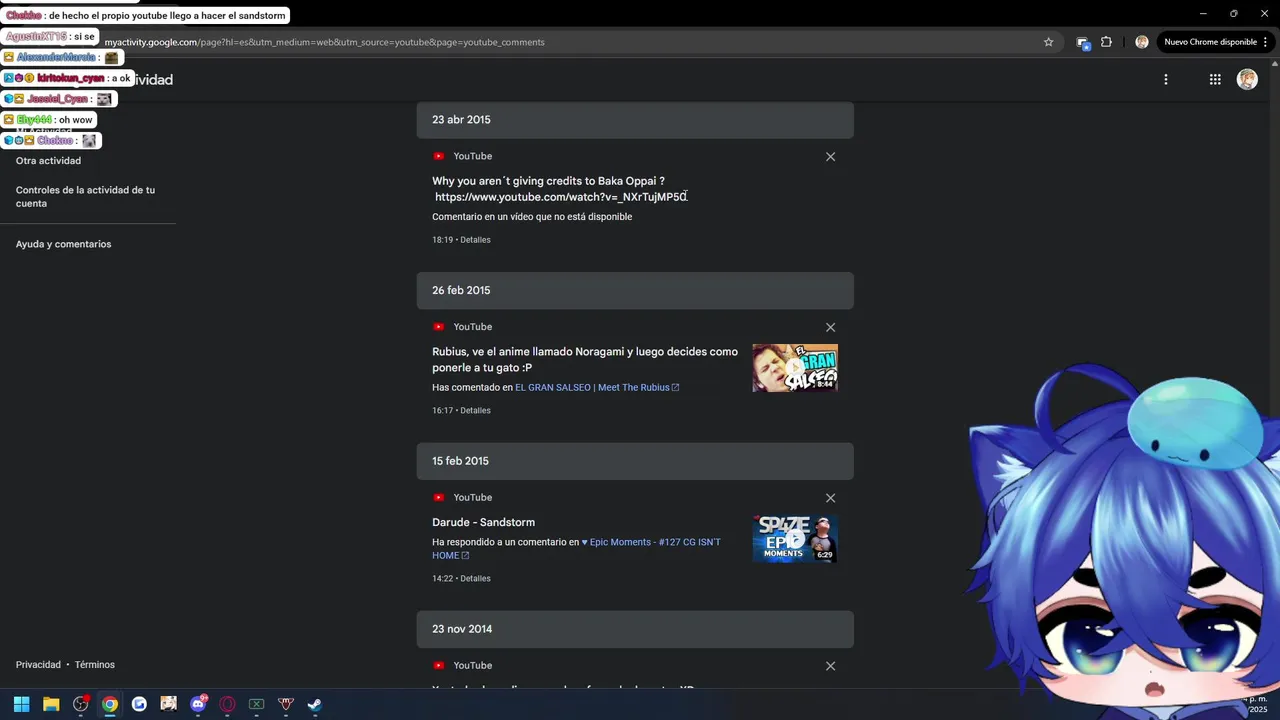Select Otra actividad in the sidebar
Viewport: 1280px width, 720px height.
click(x=48, y=161)
